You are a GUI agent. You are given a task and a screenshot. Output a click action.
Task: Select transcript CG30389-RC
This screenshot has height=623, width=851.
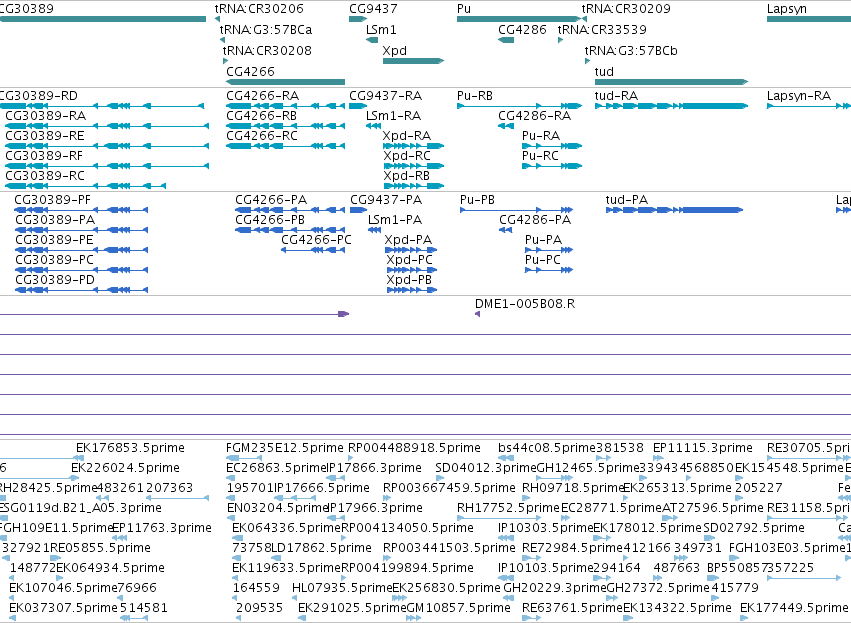tap(45, 176)
